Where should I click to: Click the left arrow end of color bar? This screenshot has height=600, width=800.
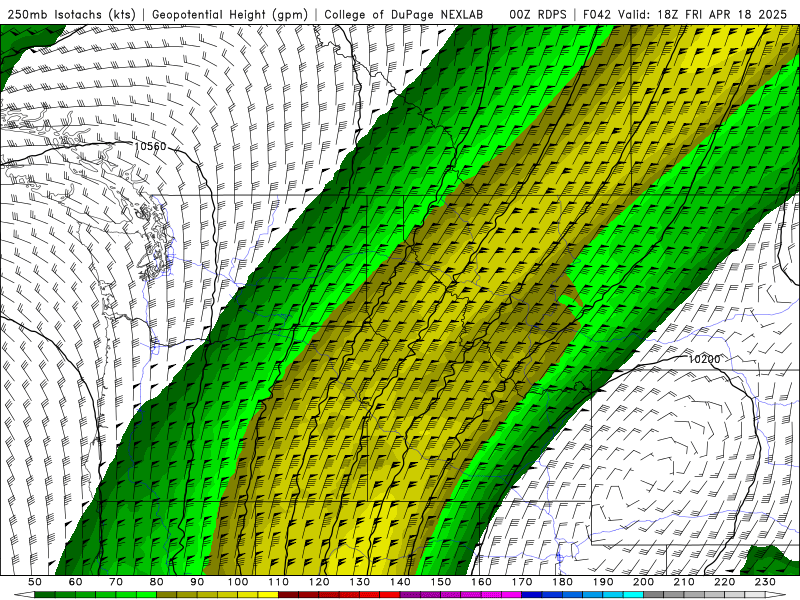pyautogui.click(x=24, y=595)
